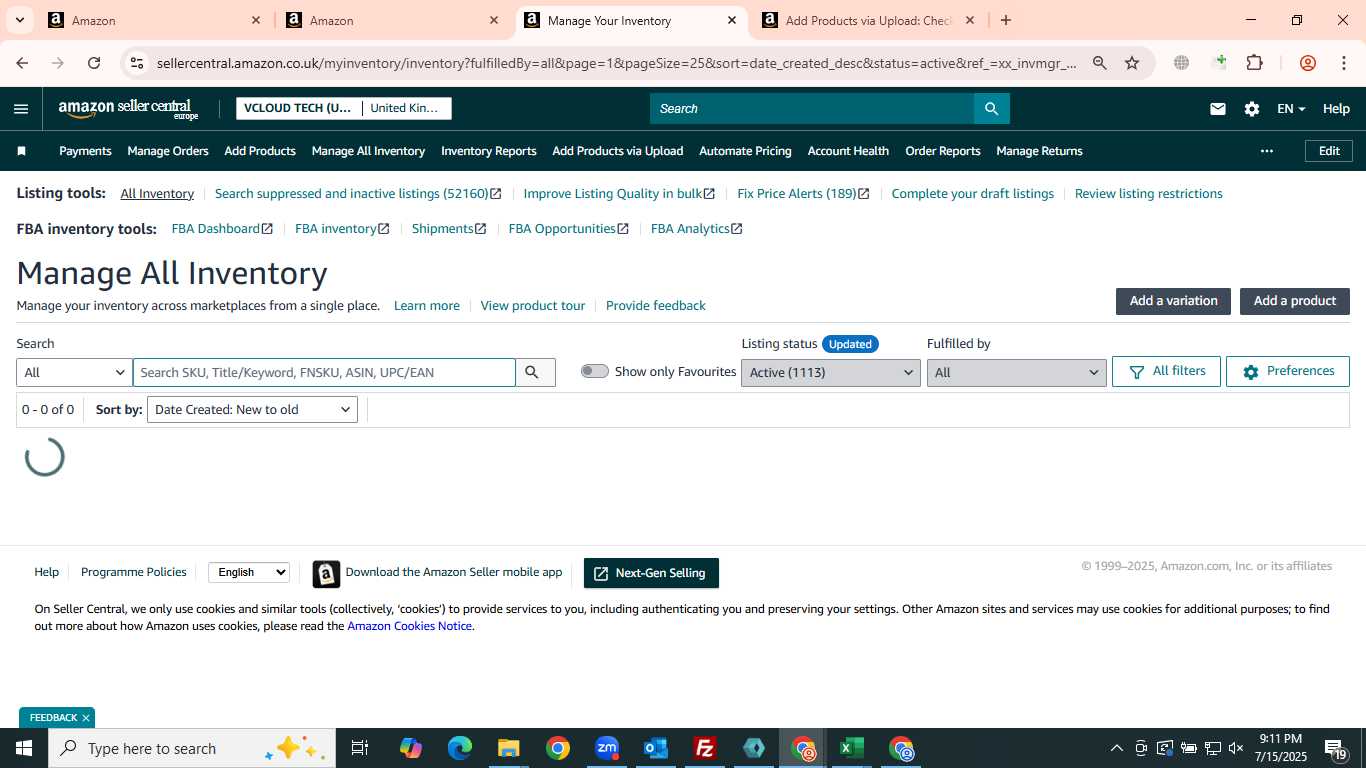This screenshot has width=1366, height=768.
Task: Click the browser zoom magnifier icon in address bar
Action: (1100, 63)
